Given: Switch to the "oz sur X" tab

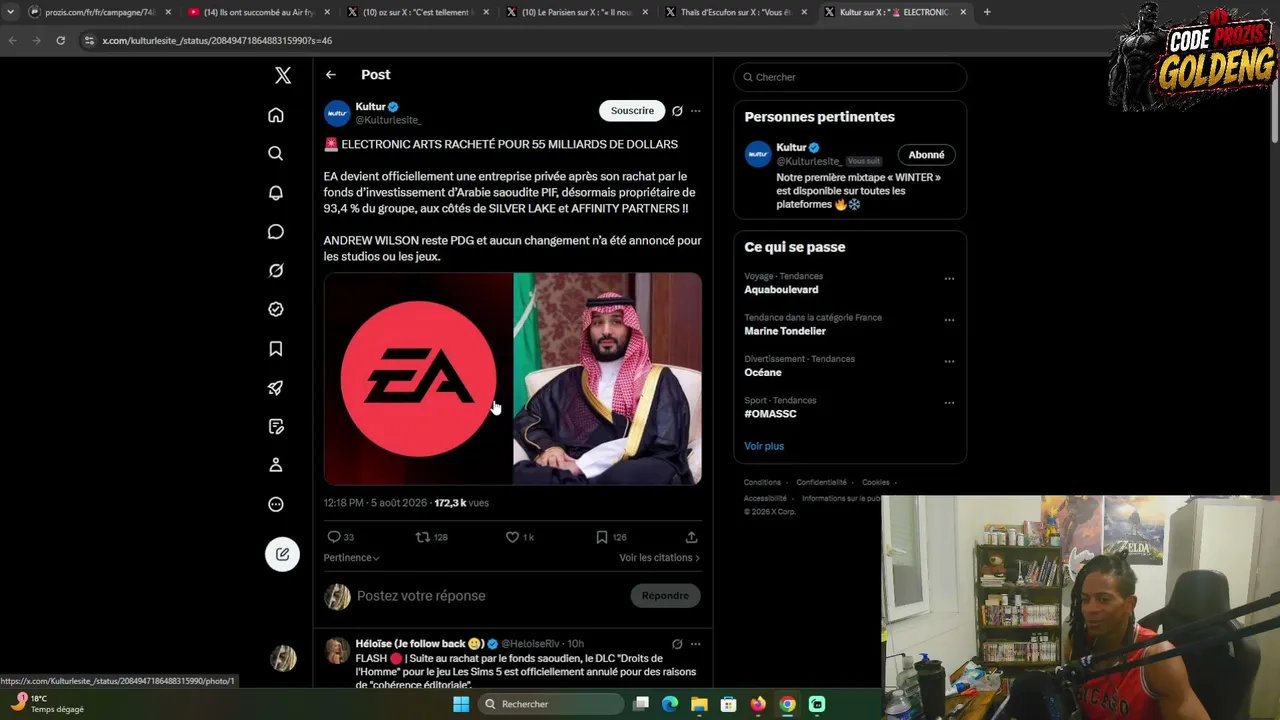Looking at the screenshot, I should tap(418, 12).
